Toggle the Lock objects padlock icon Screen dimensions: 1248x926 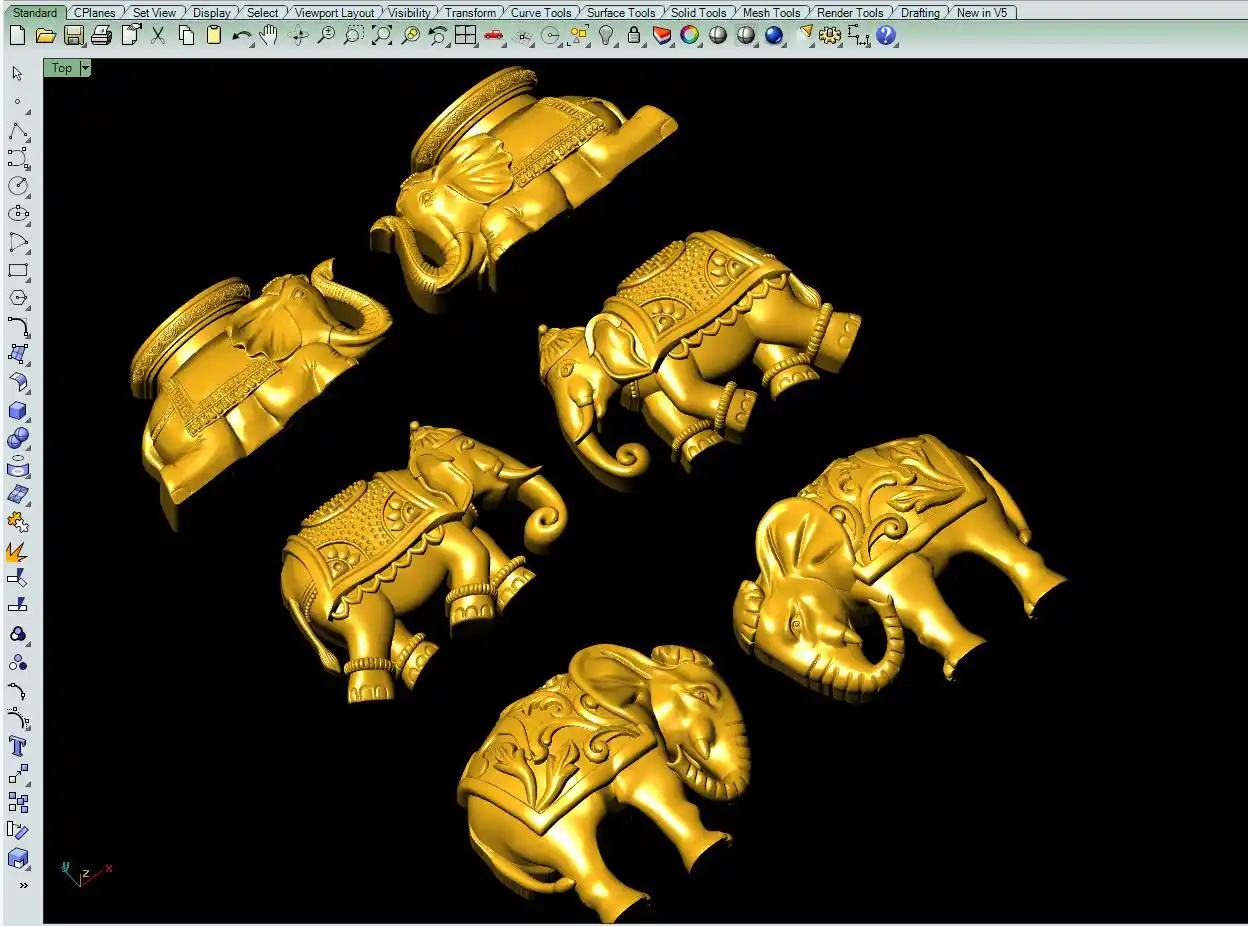pos(634,36)
